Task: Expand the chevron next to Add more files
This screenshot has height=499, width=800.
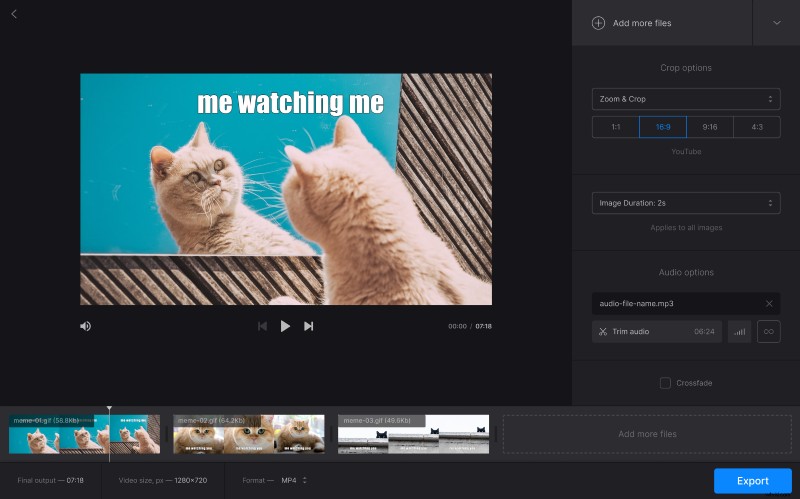Action: [x=777, y=23]
